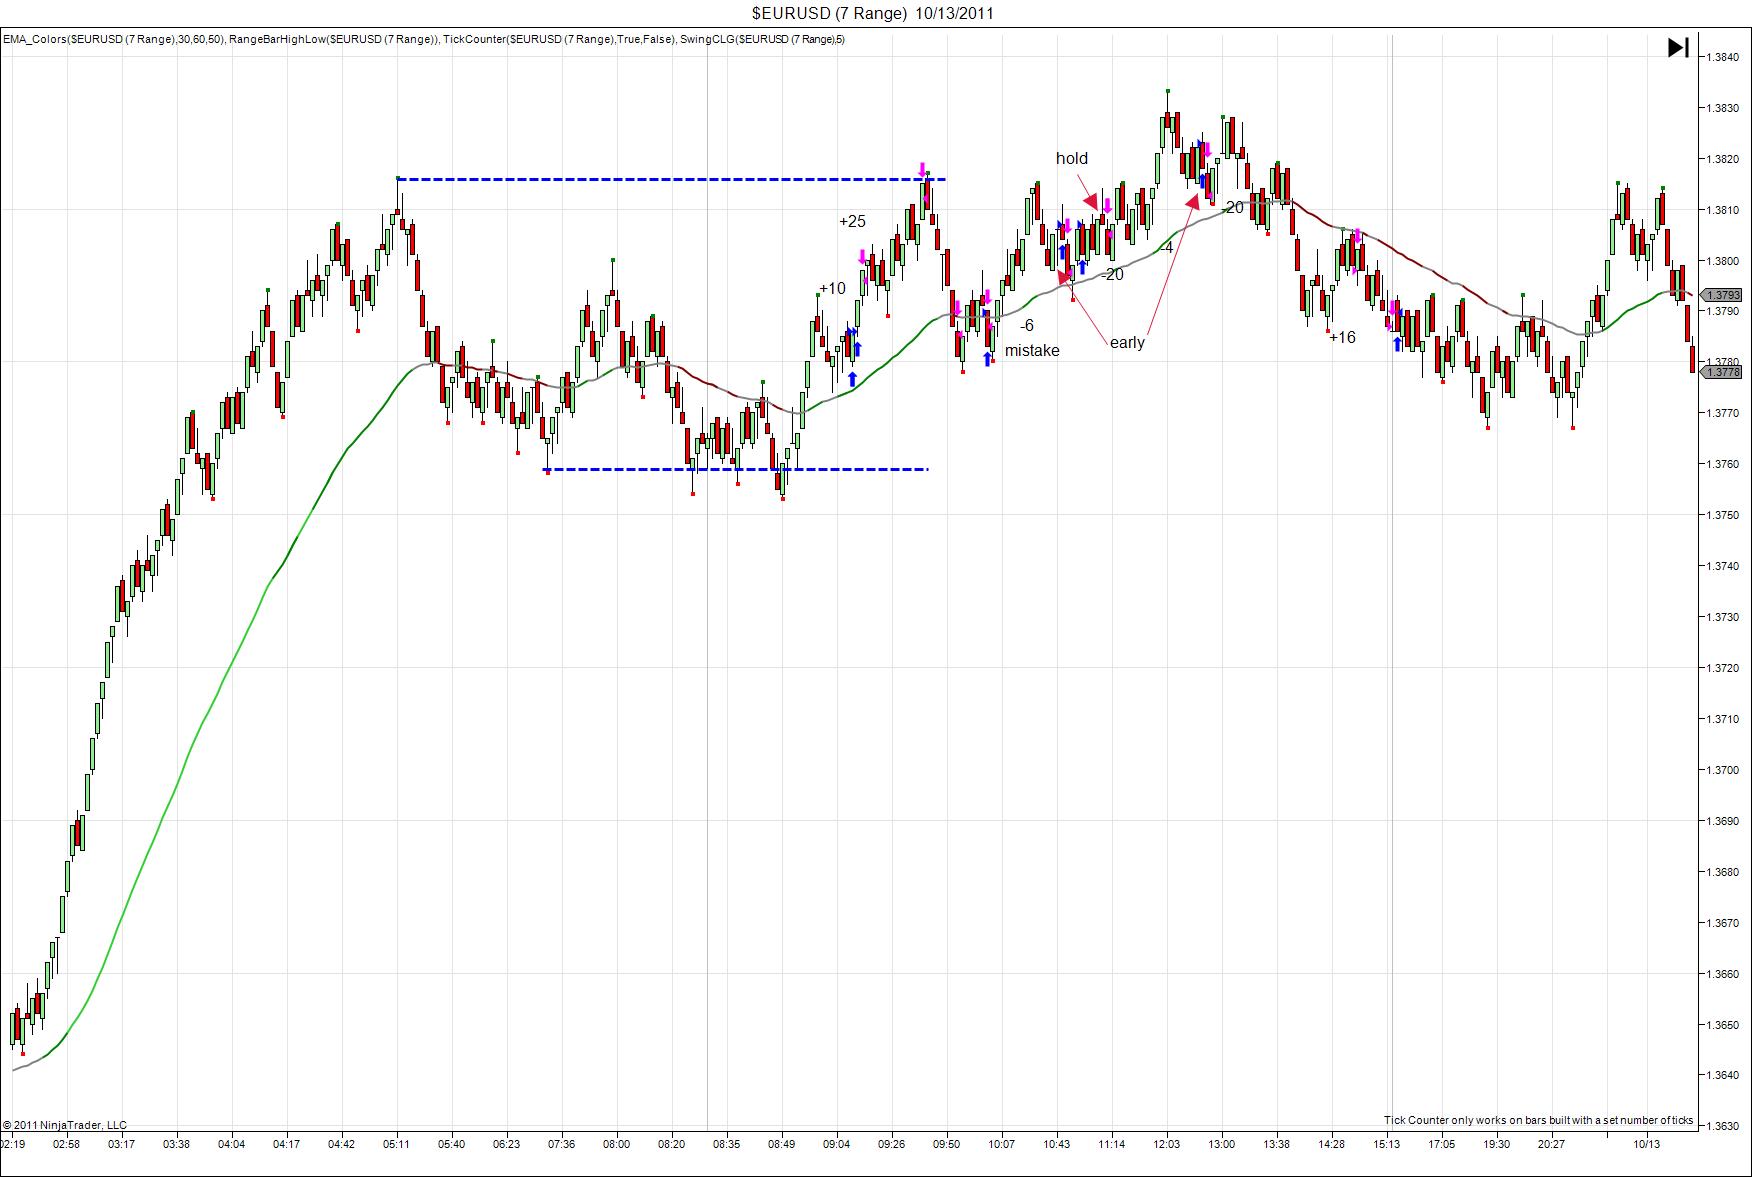Click the "Tick Counter only works on bars" message
The height and width of the screenshot is (1177, 1752).
click(1538, 1120)
